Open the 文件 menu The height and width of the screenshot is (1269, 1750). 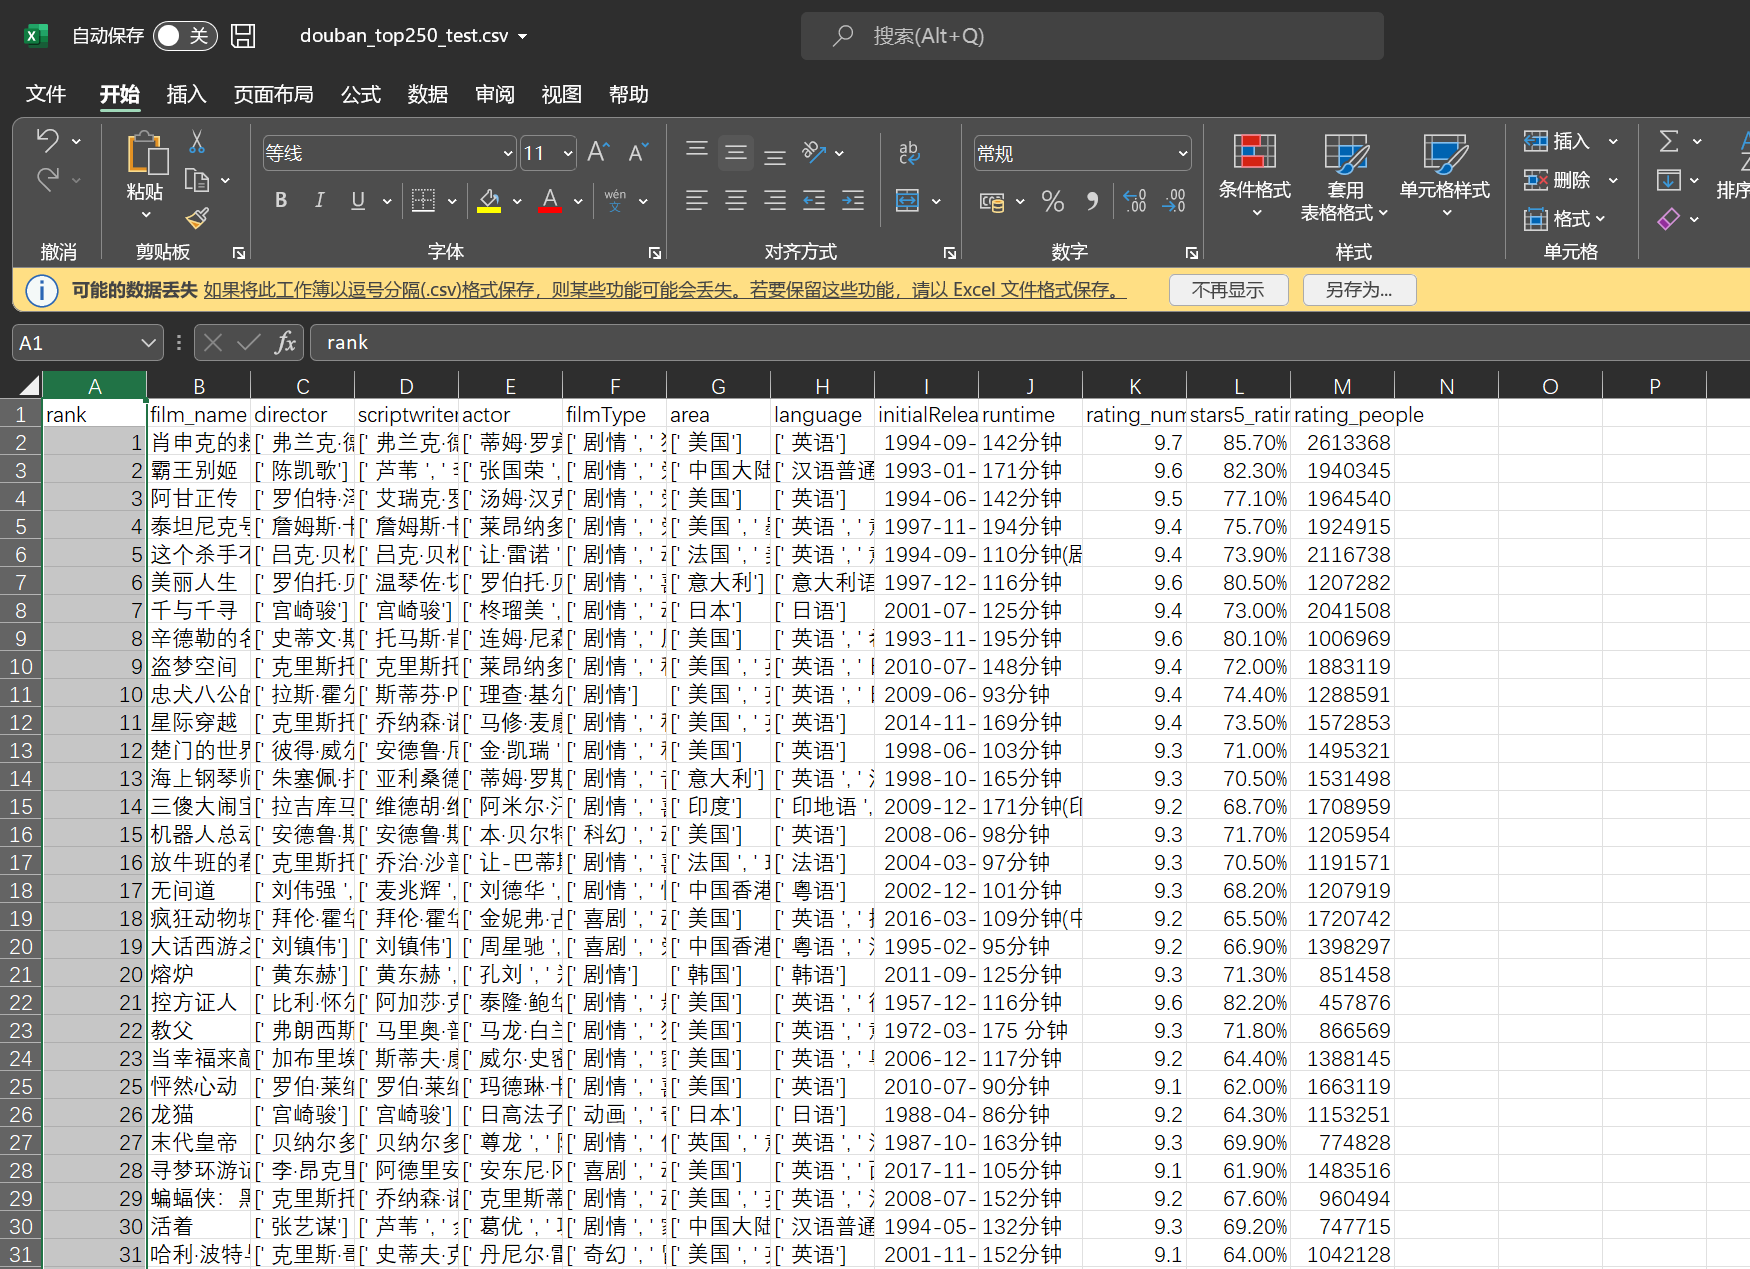tap(46, 94)
